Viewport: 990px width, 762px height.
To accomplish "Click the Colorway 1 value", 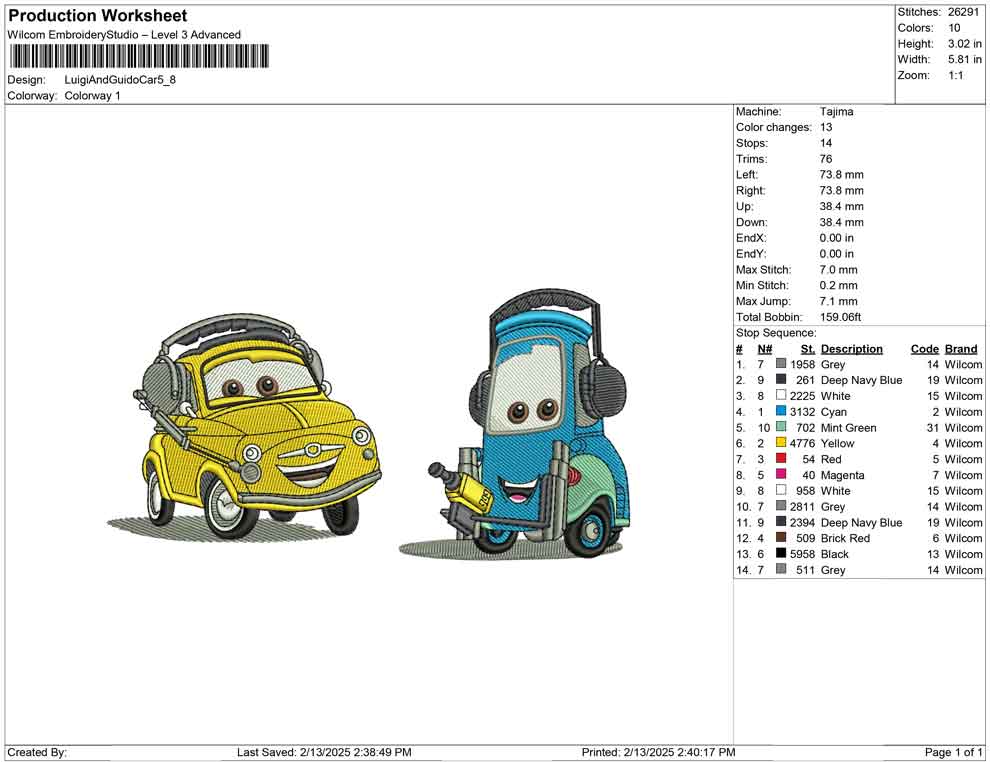I will coord(92,96).
